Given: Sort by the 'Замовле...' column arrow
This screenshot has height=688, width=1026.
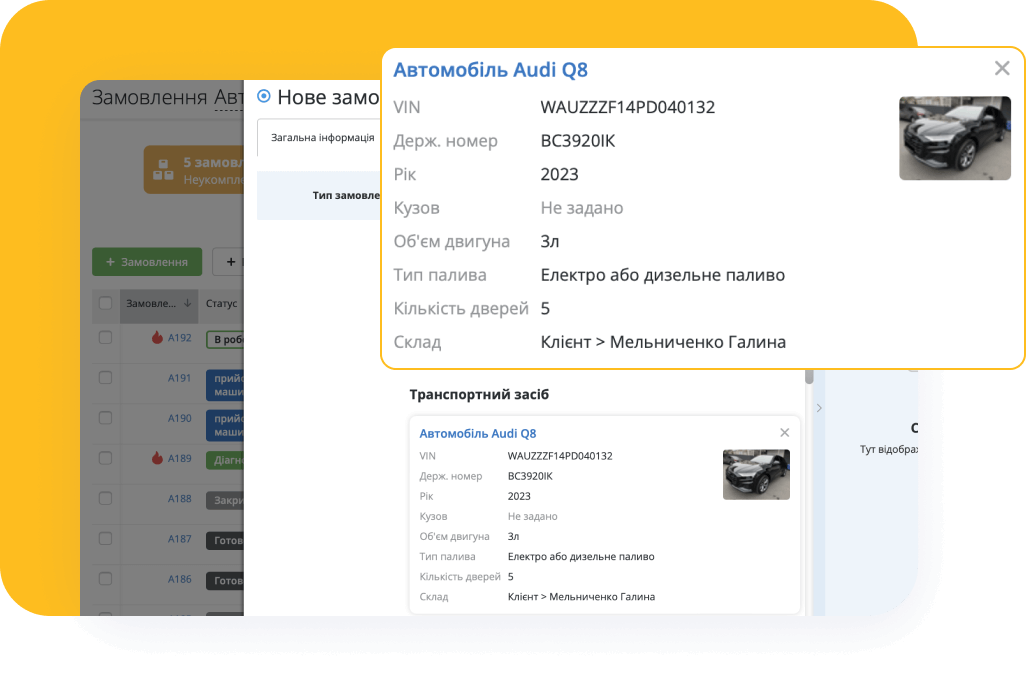Looking at the screenshot, I should coord(187,303).
